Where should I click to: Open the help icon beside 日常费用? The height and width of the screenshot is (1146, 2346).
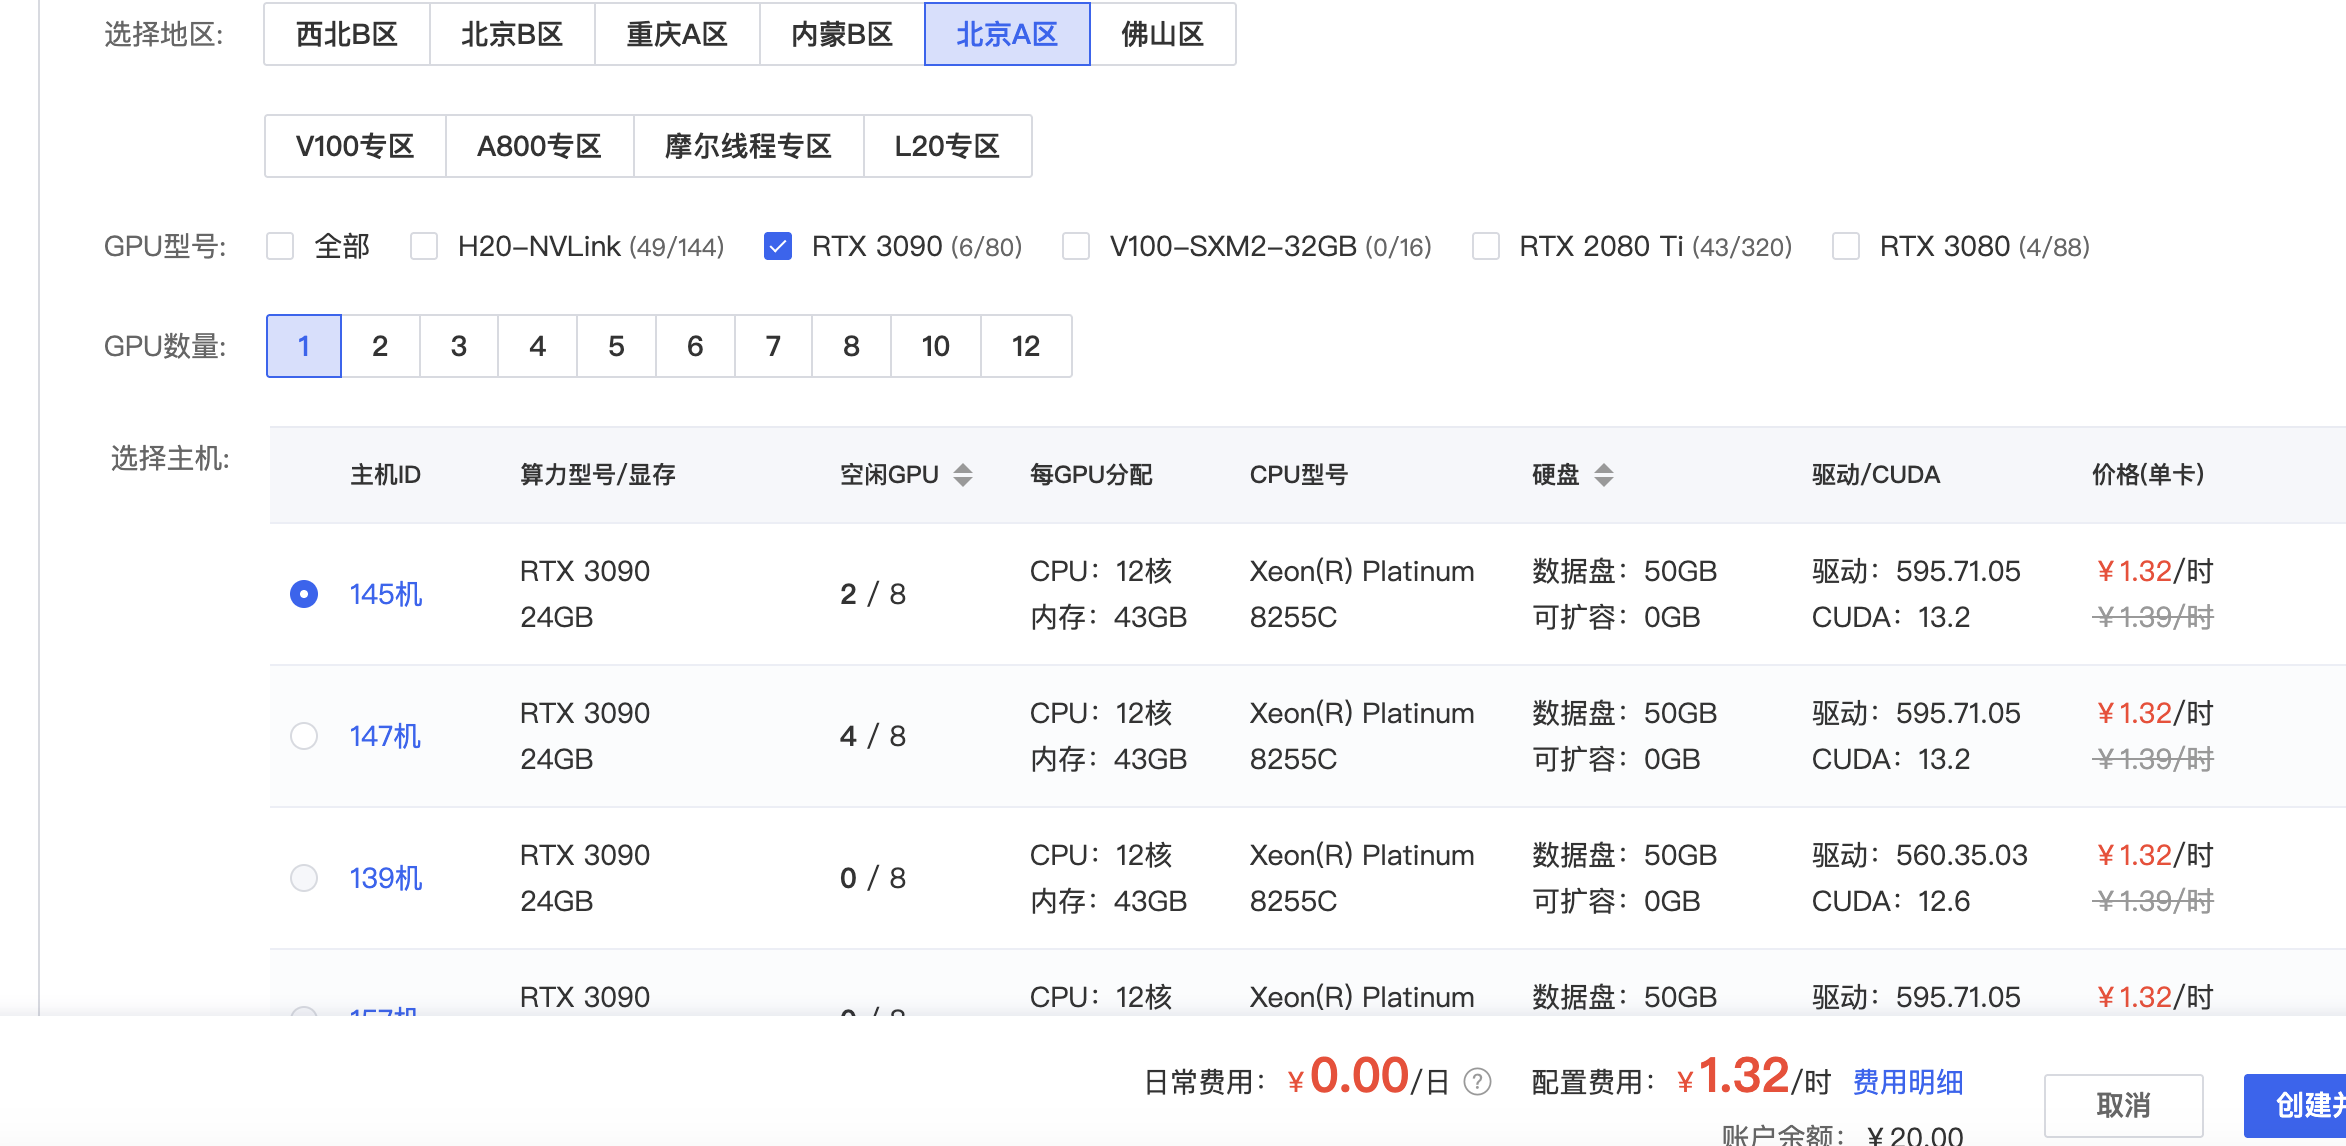click(x=1477, y=1082)
